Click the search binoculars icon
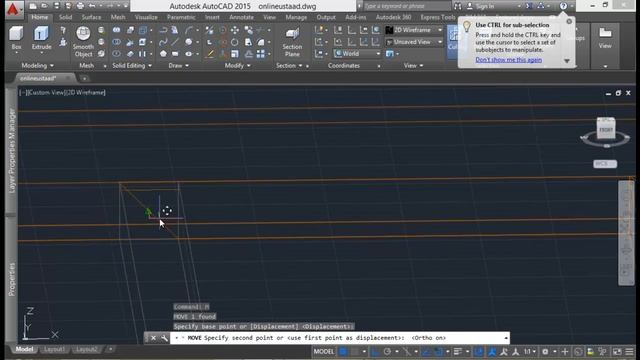 [x=458, y=6]
